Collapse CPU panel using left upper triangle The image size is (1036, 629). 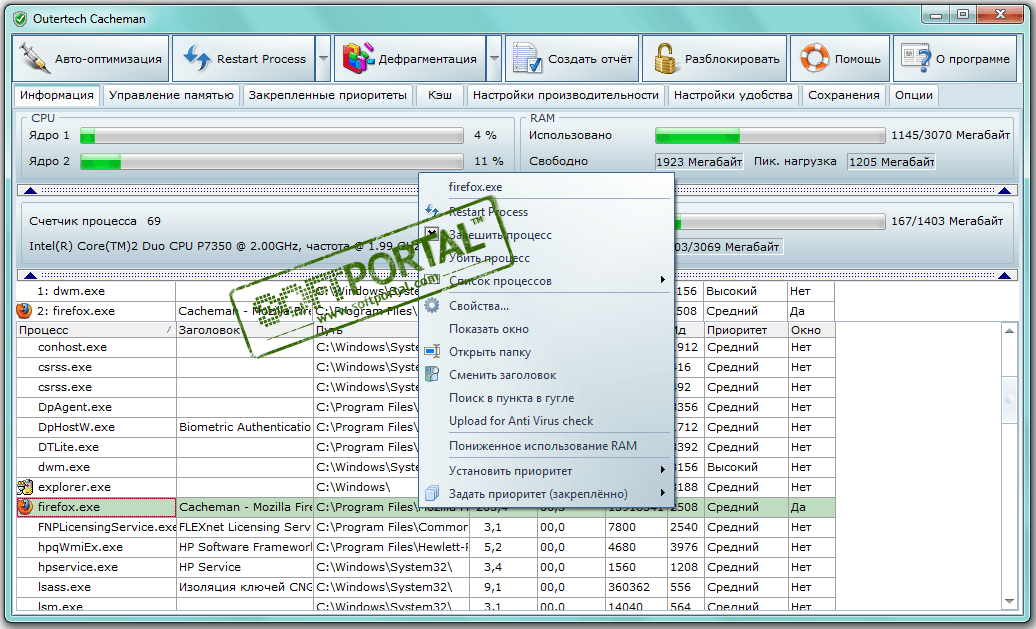pyautogui.click(x=30, y=190)
